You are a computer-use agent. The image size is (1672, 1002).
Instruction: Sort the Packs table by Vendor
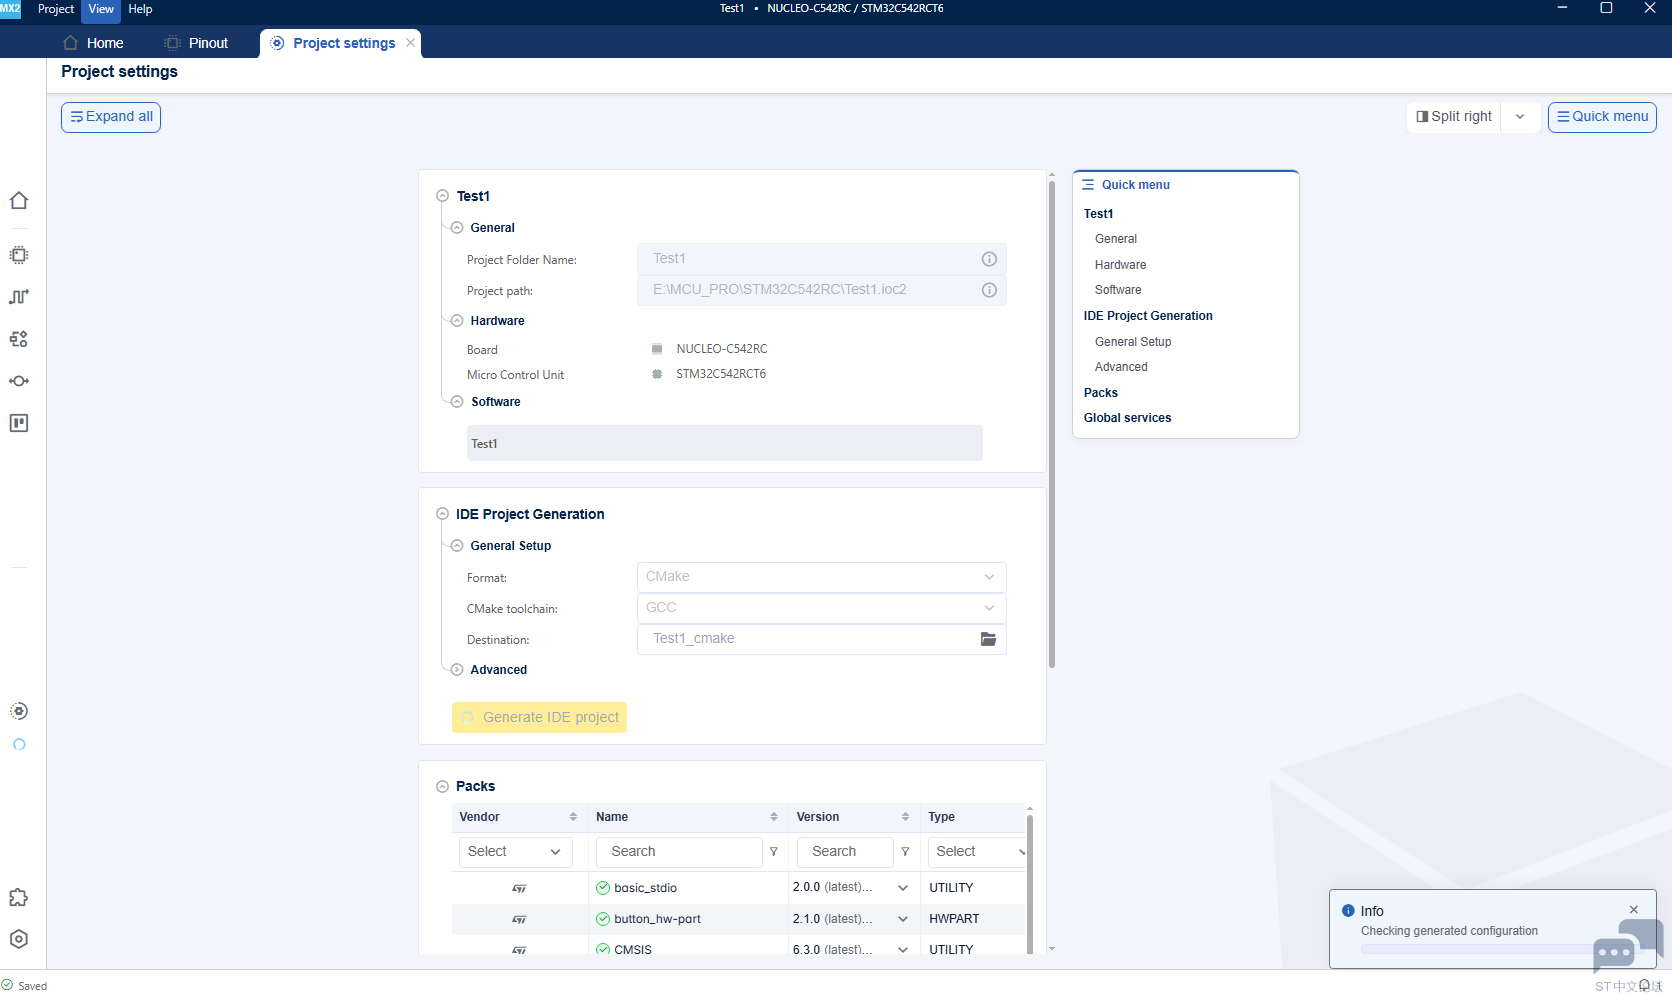point(573,817)
